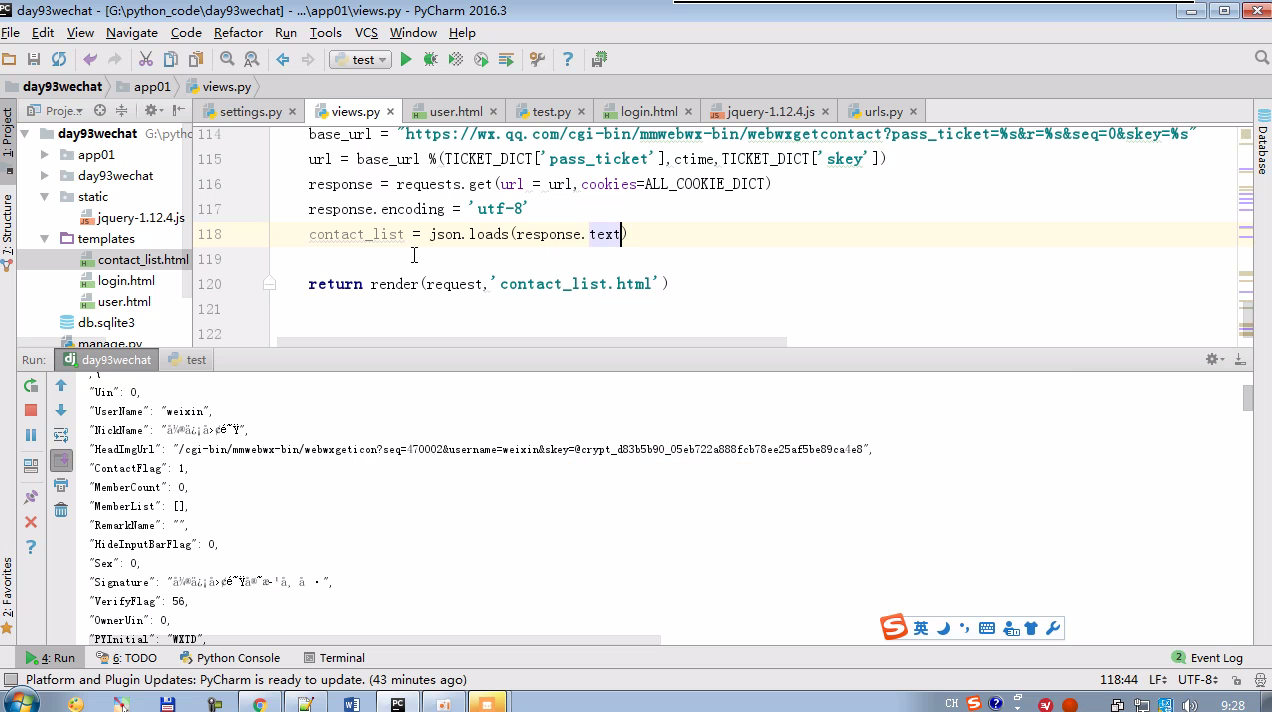Toggle the Project tool window side tab
The image size is (1272, 712).
pos(8,132)
